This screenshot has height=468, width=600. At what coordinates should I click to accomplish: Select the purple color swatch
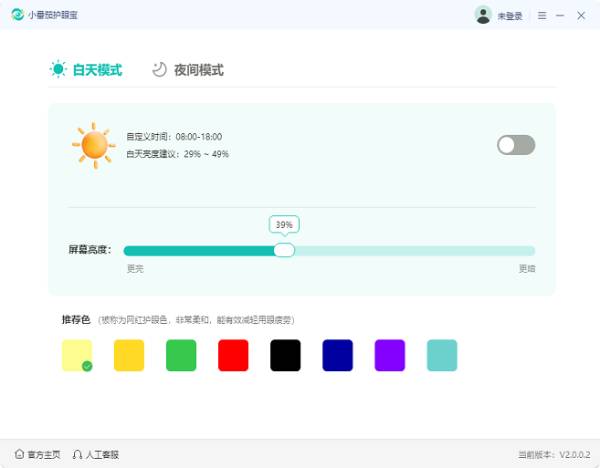(389, 355)
